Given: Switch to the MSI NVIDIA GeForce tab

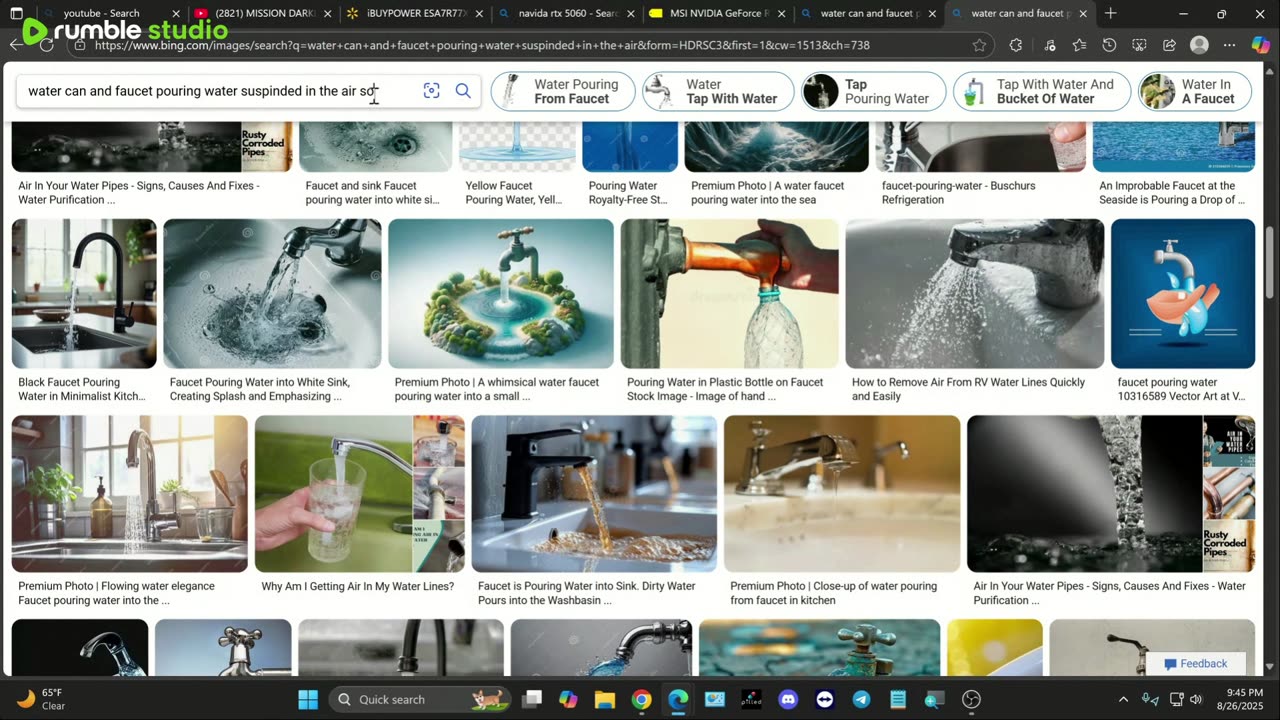Looking at the screenshot, I should point(718,14).
